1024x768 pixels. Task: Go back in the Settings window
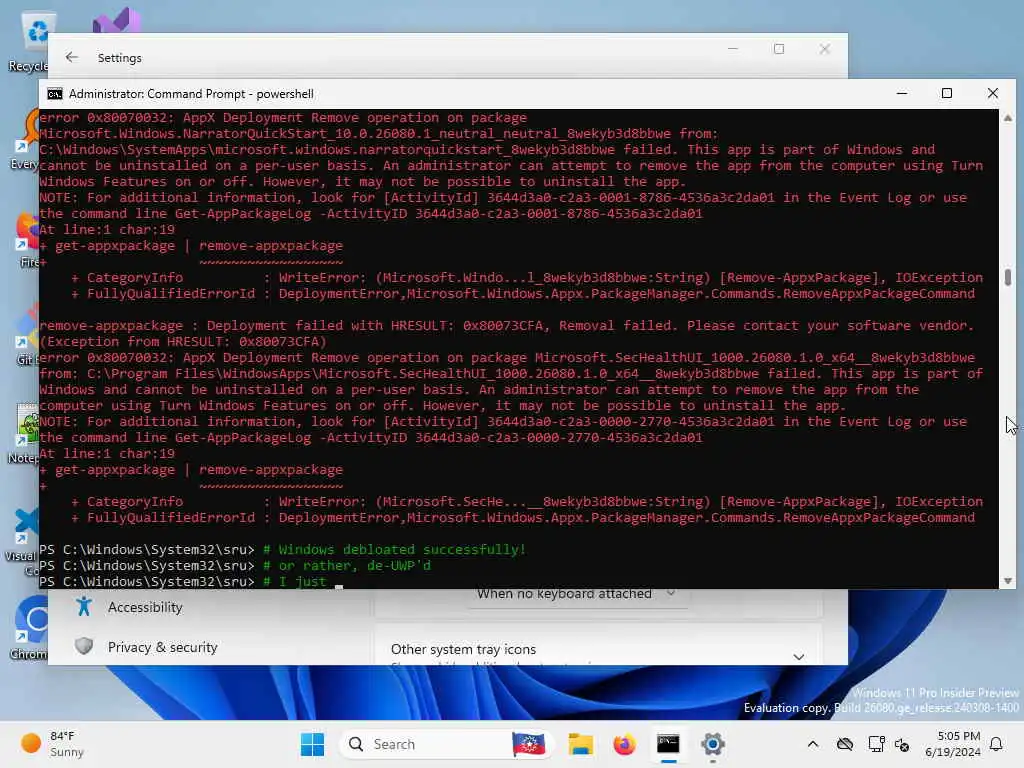[x=72, y=57]
